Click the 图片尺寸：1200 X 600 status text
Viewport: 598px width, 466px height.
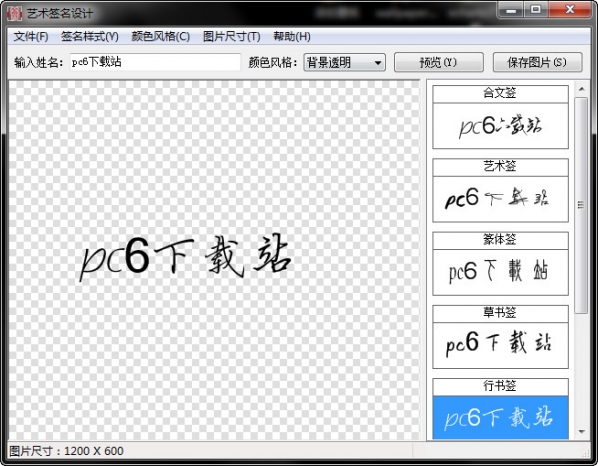click(66, 451)
